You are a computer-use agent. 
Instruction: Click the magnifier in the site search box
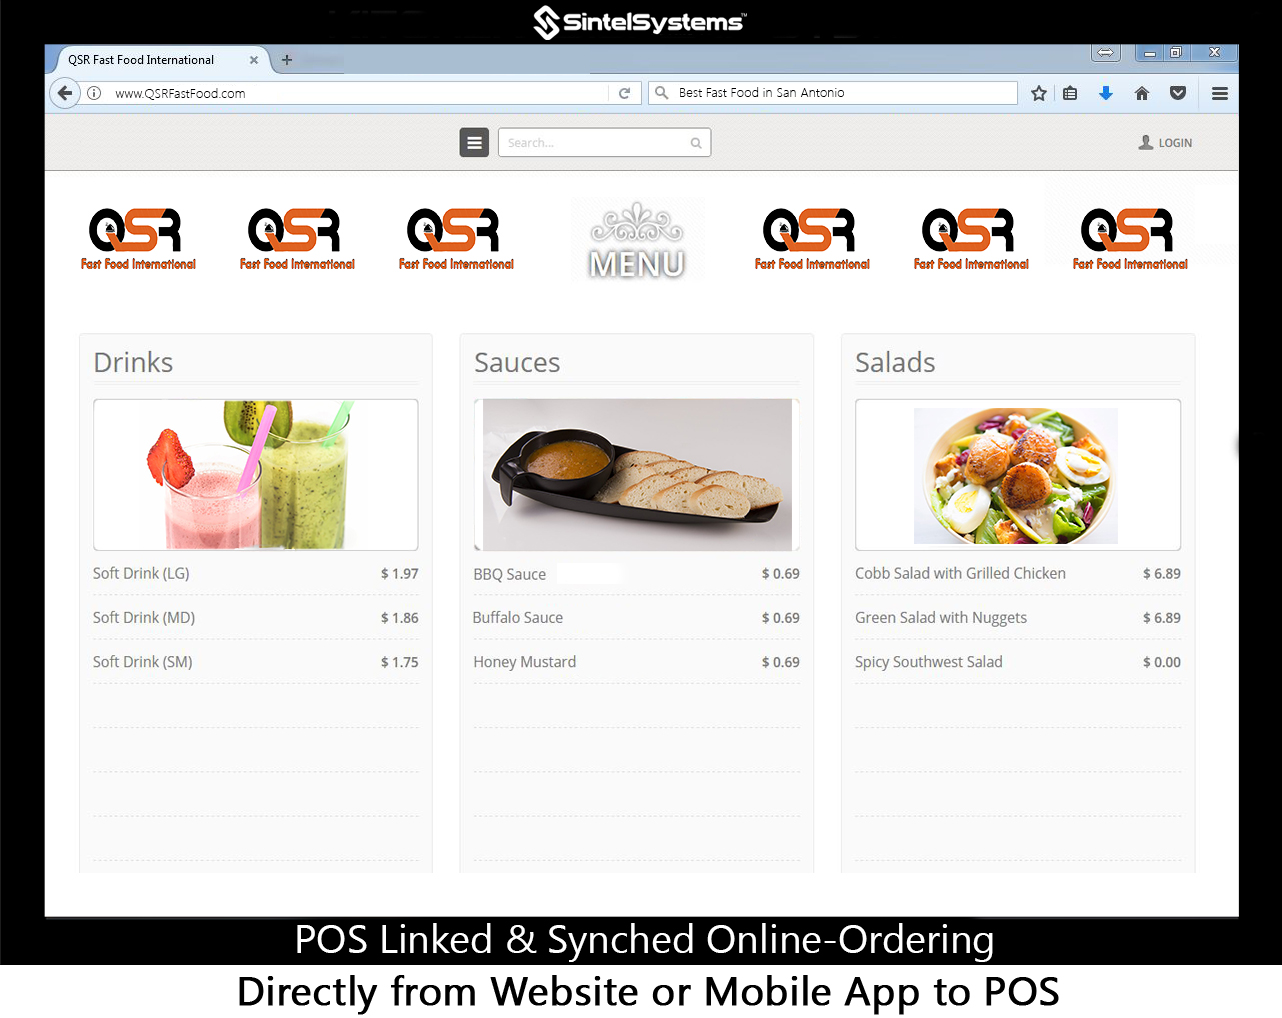tap(696, 143)
